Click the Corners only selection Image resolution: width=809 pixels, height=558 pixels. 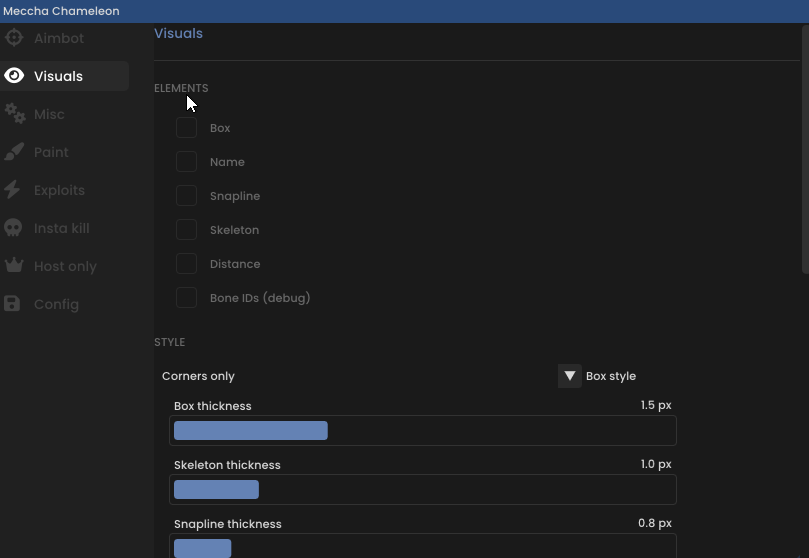click(x=198, y=376)
